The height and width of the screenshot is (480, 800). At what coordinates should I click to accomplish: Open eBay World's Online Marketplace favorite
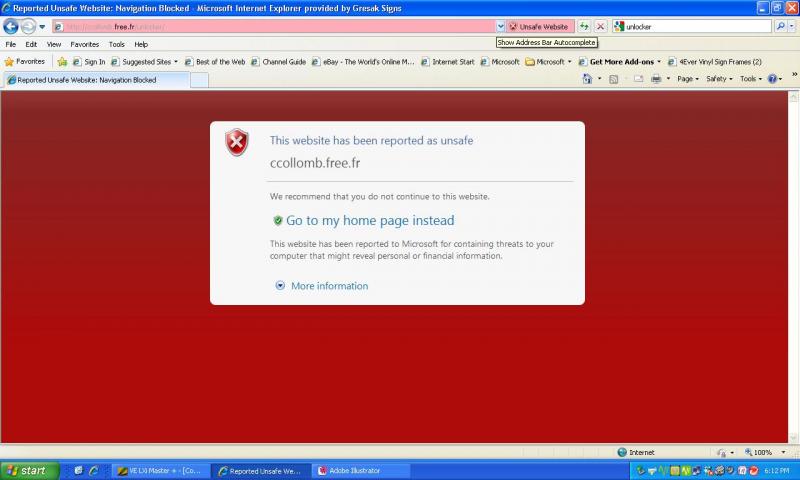pos(363,62)
